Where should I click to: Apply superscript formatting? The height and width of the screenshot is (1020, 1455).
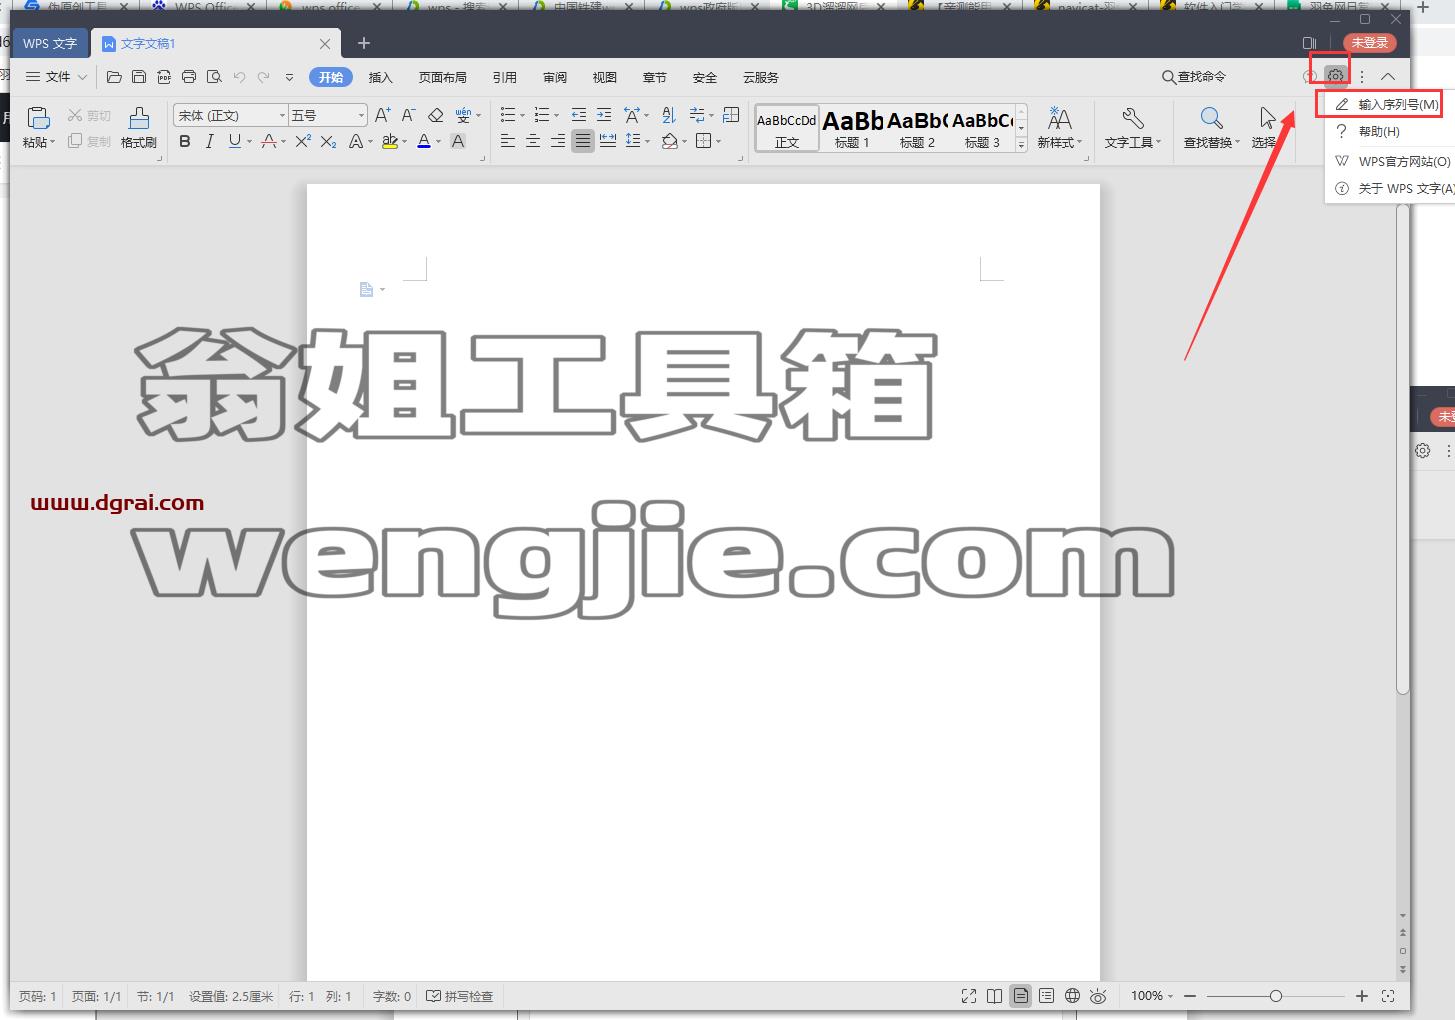[x=303, y=141]
